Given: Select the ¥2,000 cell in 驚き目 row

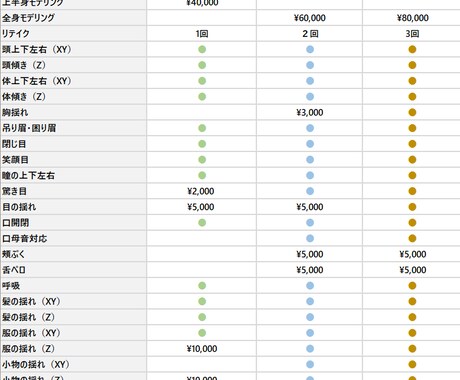Looking at the screenshot, I should [x=201, y=191].
